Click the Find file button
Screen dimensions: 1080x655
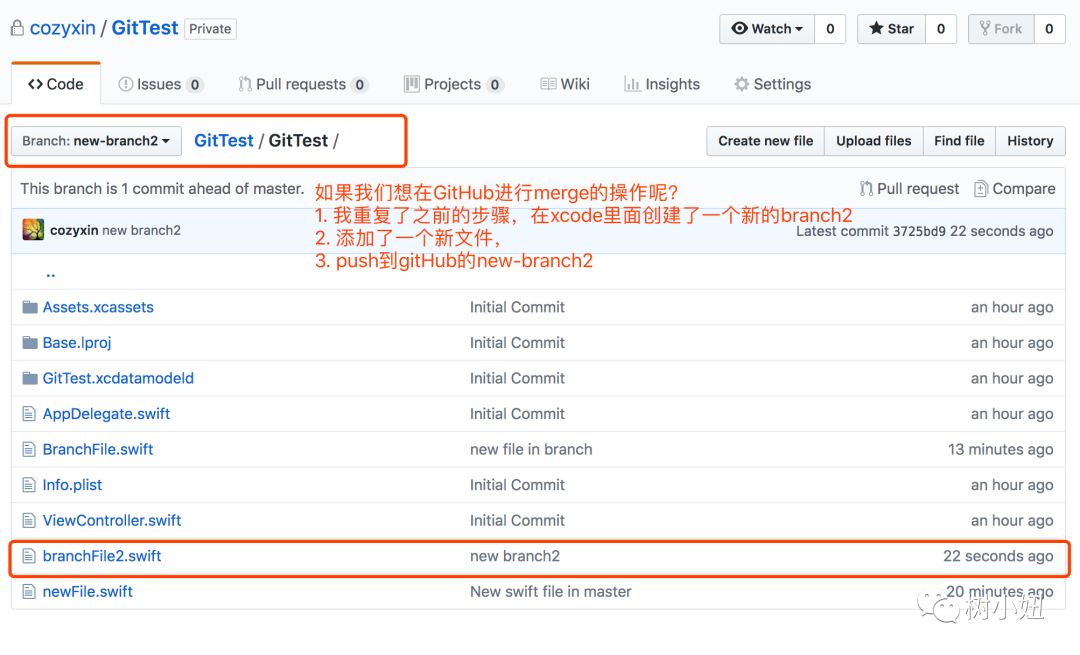pyautogui.click(x=959, y=141)
